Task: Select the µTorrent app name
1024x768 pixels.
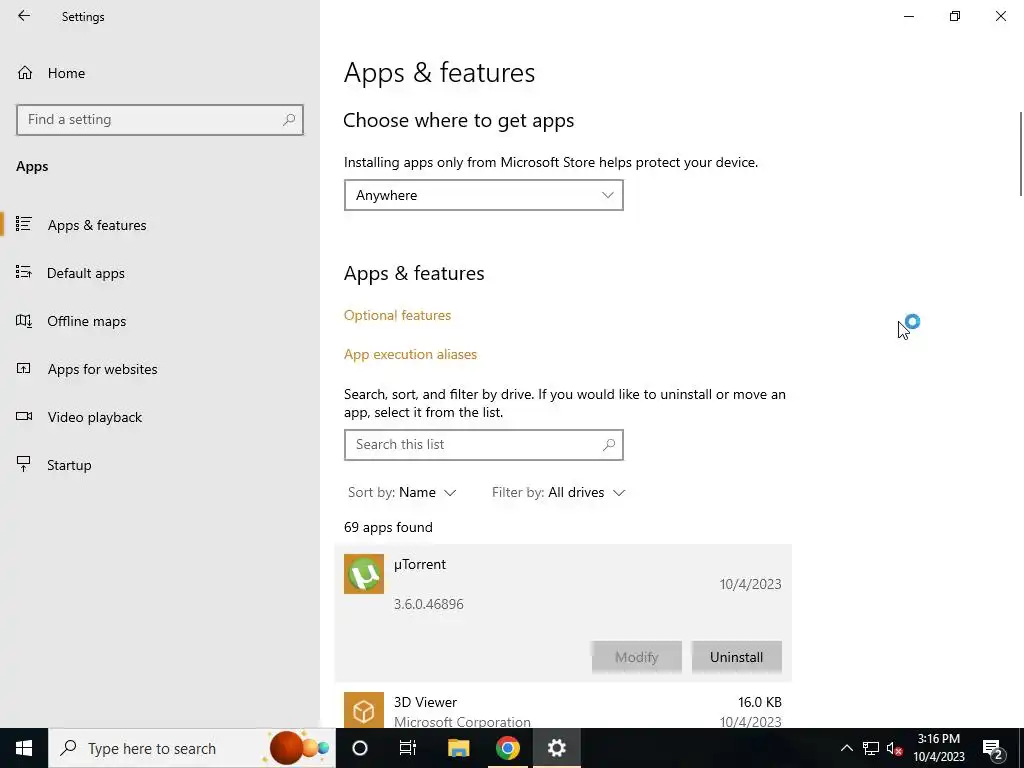Action: point(419,564)
